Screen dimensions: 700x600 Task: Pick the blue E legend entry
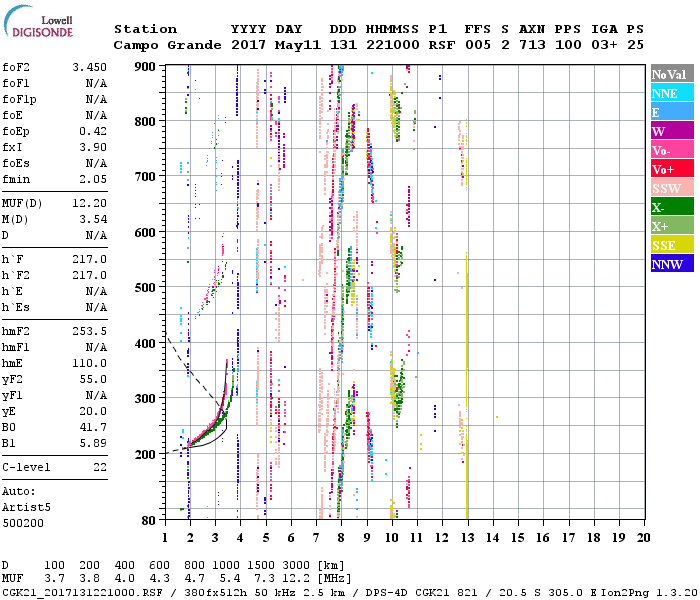671,112
